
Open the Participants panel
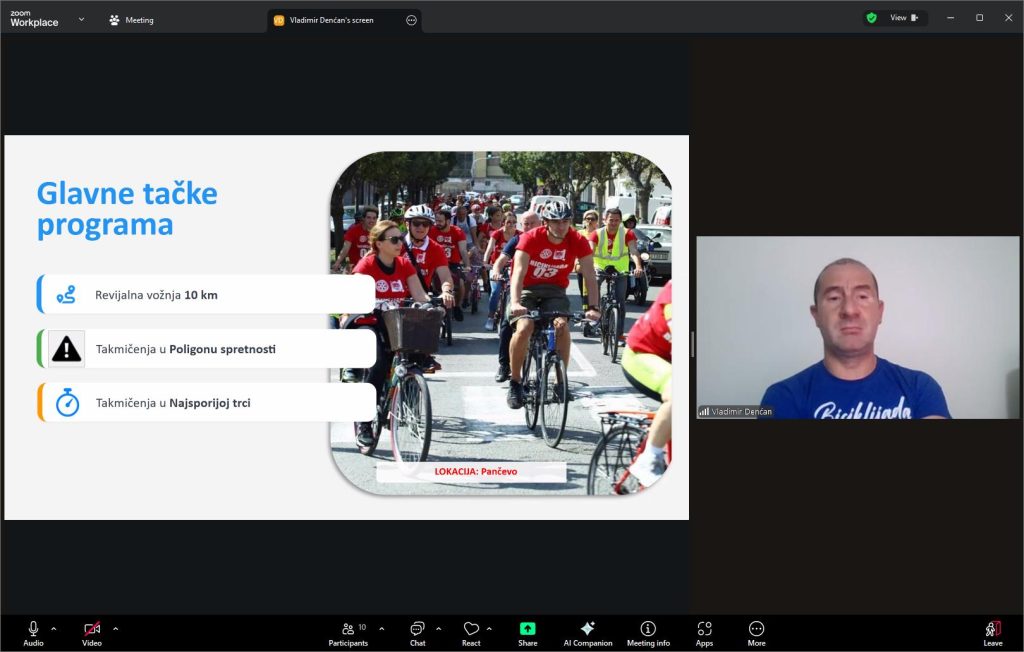tap(348, 633)
